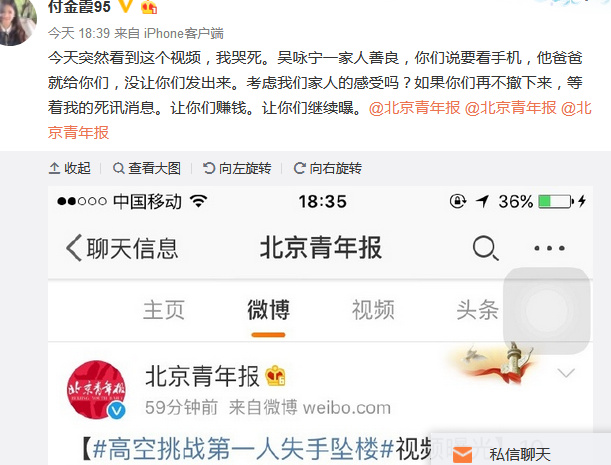This screenshot has height=465, width=611.
Task: Expand the post options chevron
Action: click(x=566, y=373)
